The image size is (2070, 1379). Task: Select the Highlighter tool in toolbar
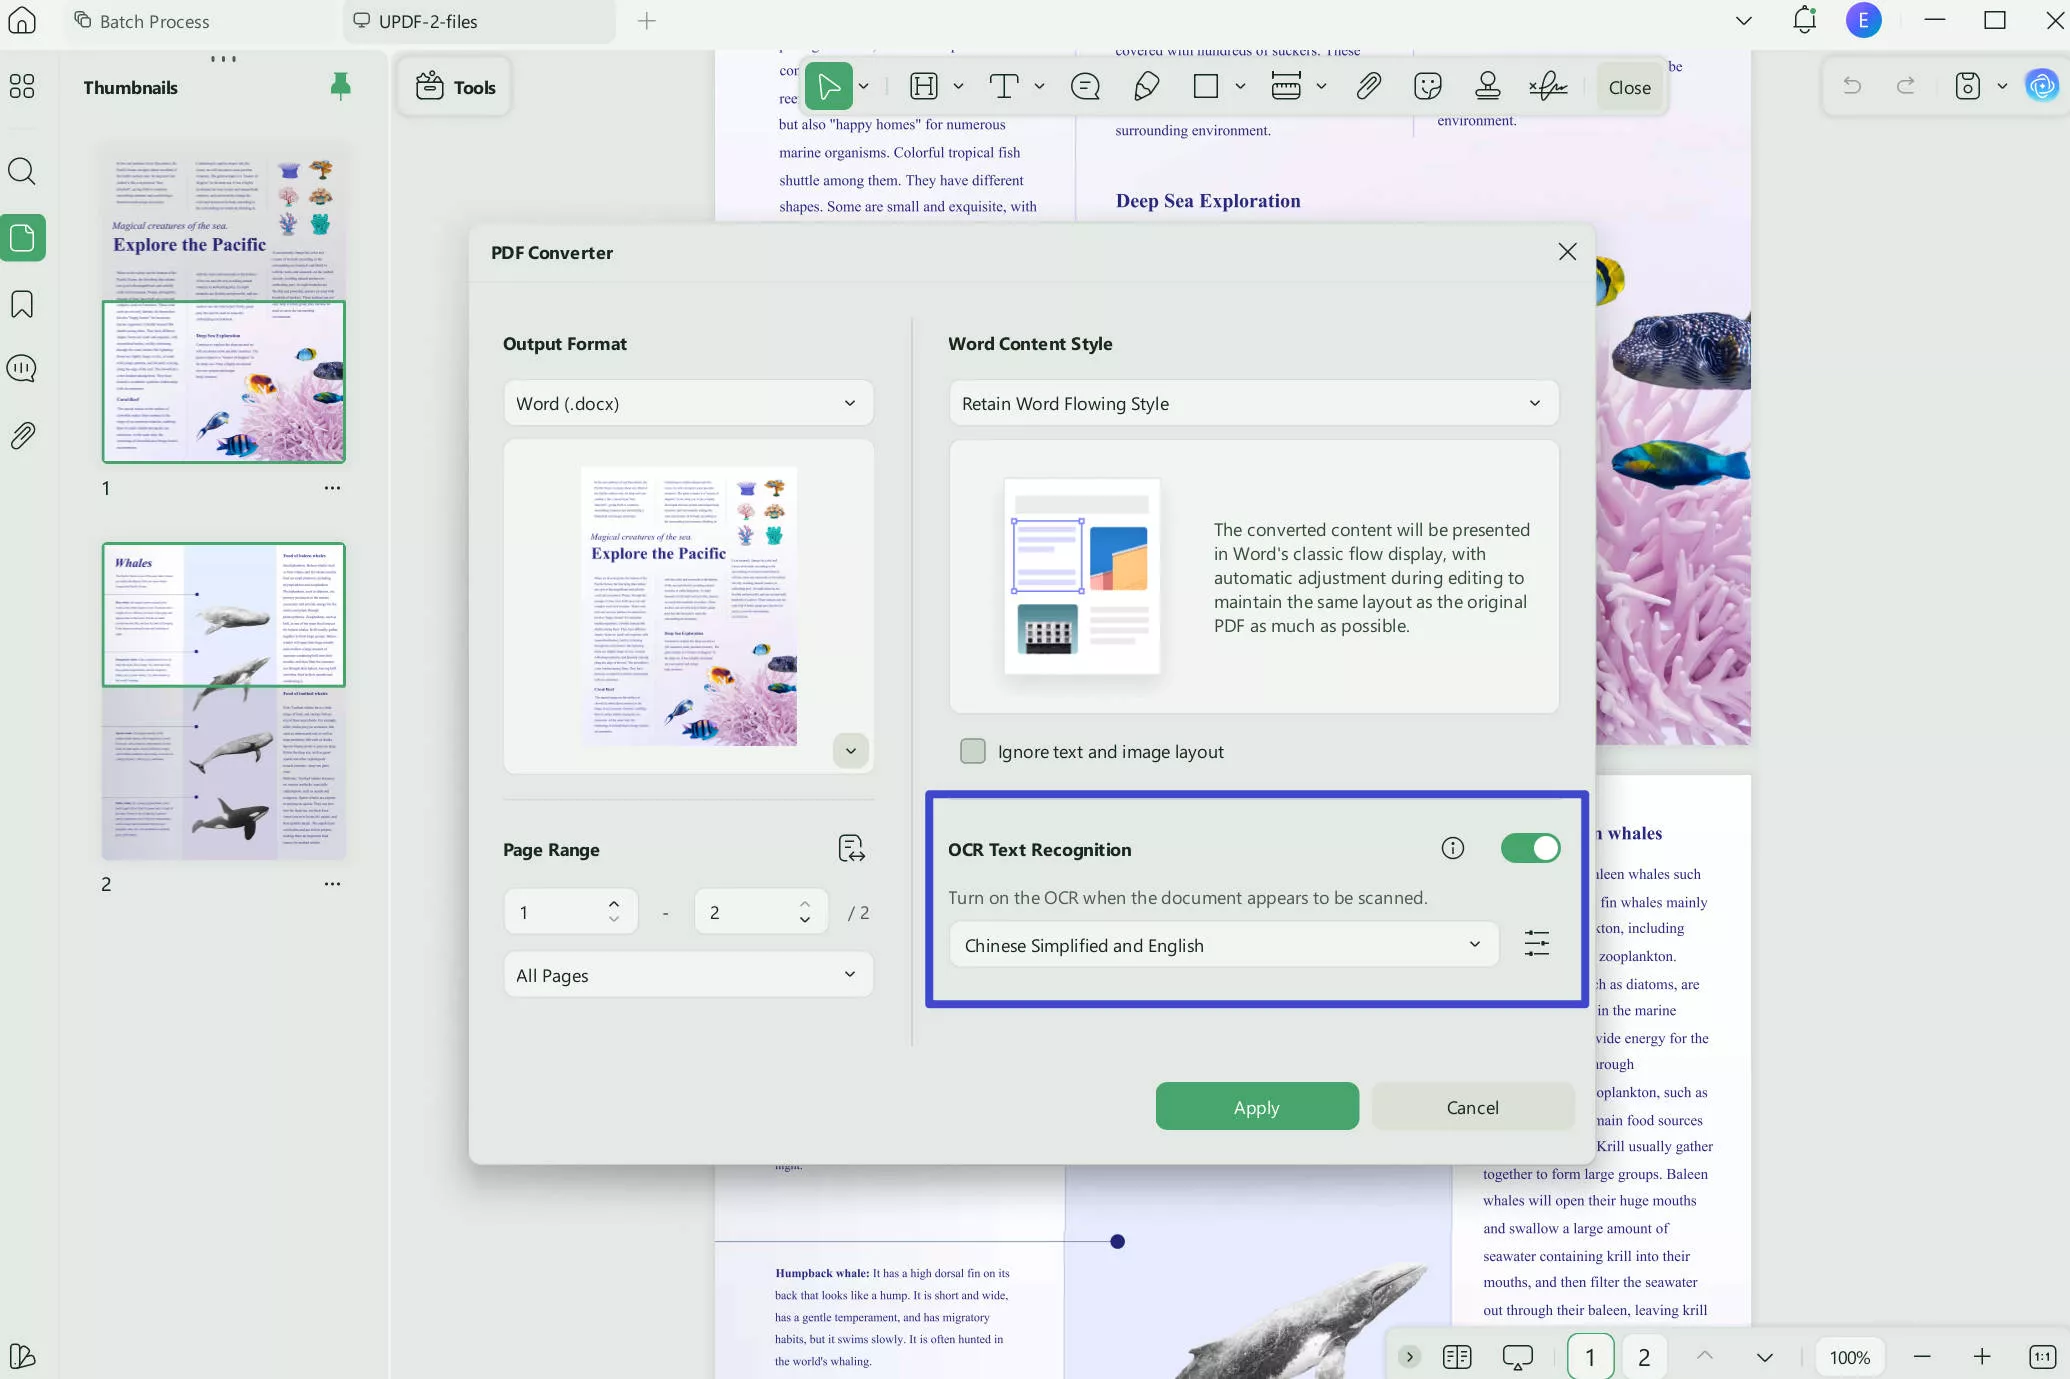pyautogui.click(x=1147, y=87)
